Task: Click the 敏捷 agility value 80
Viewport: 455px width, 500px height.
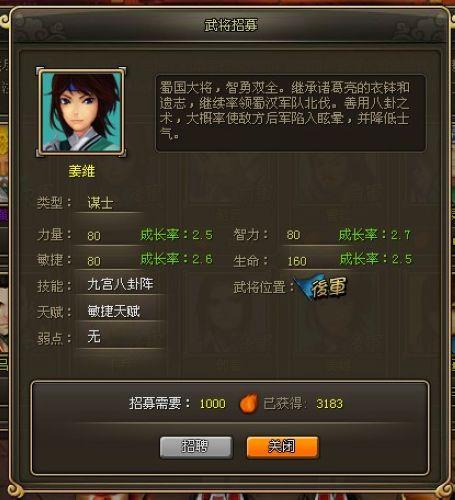Action: coord(94,261)
